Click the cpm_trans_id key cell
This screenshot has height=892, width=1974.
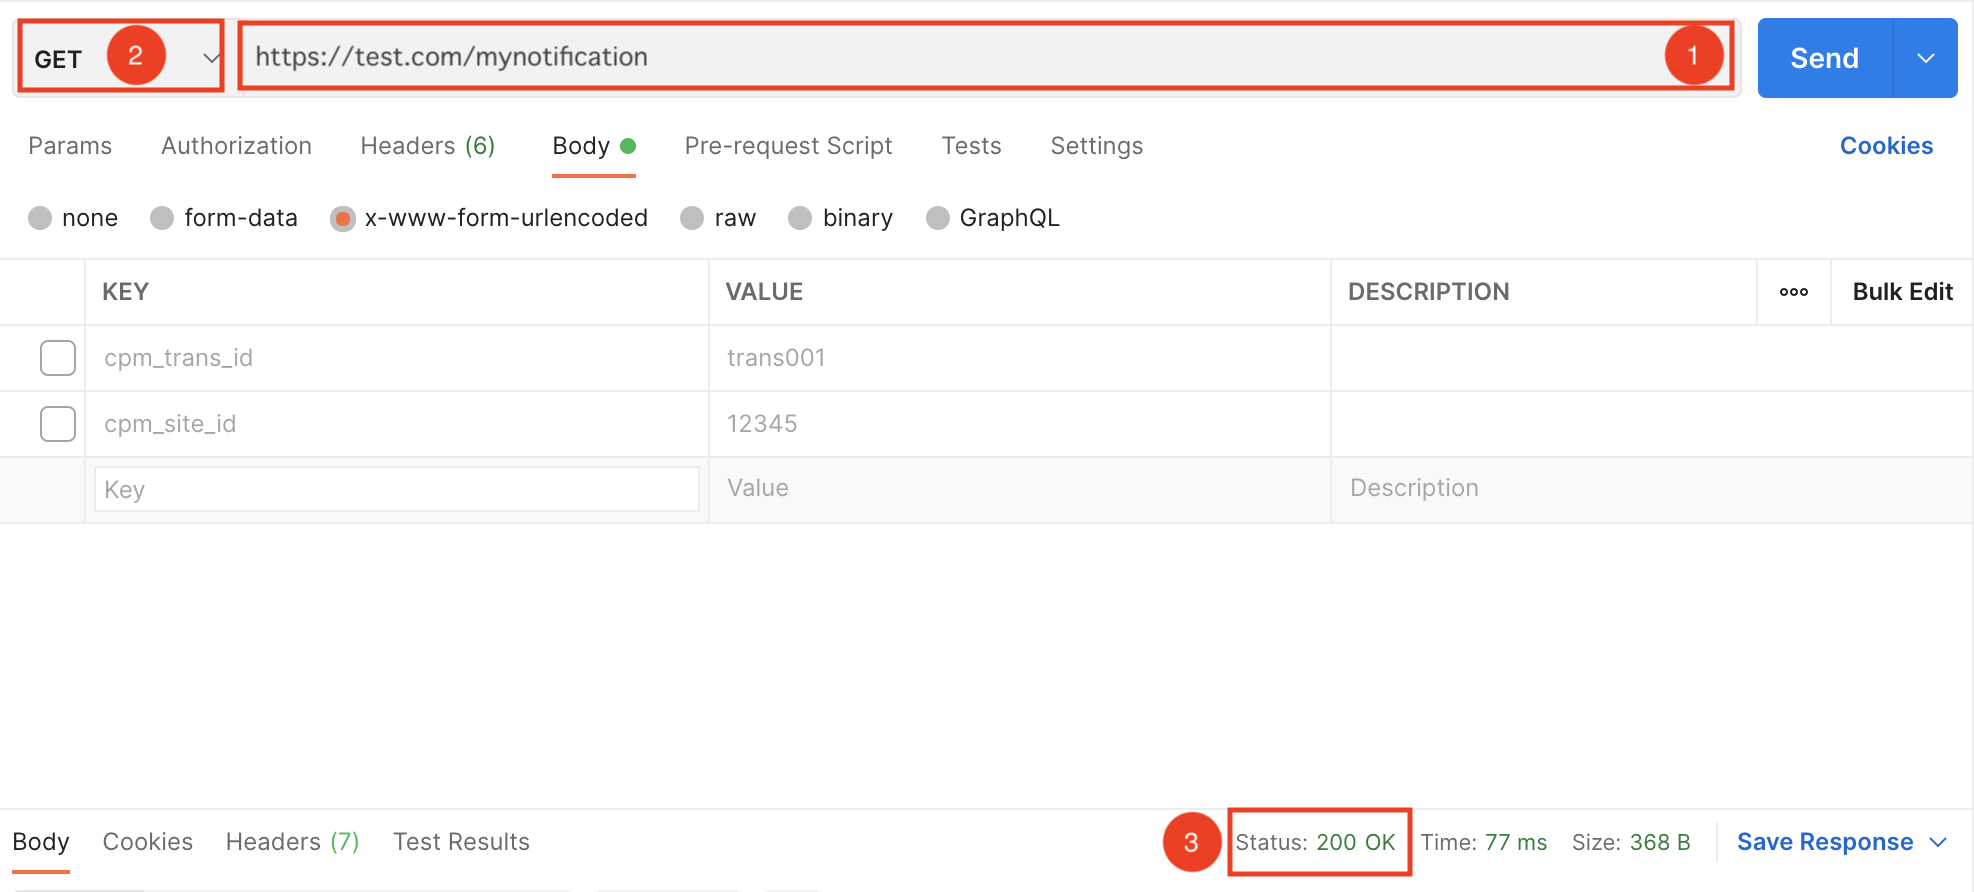[x=397, y=358]
